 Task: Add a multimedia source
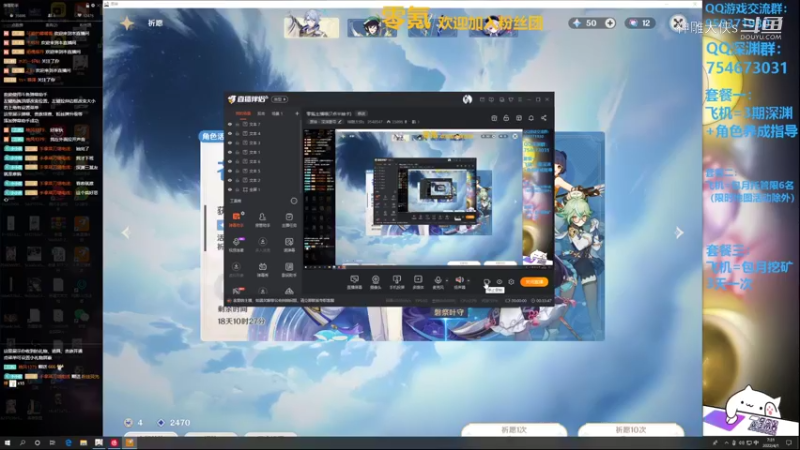pyautogui.click(x=418, y=282)
